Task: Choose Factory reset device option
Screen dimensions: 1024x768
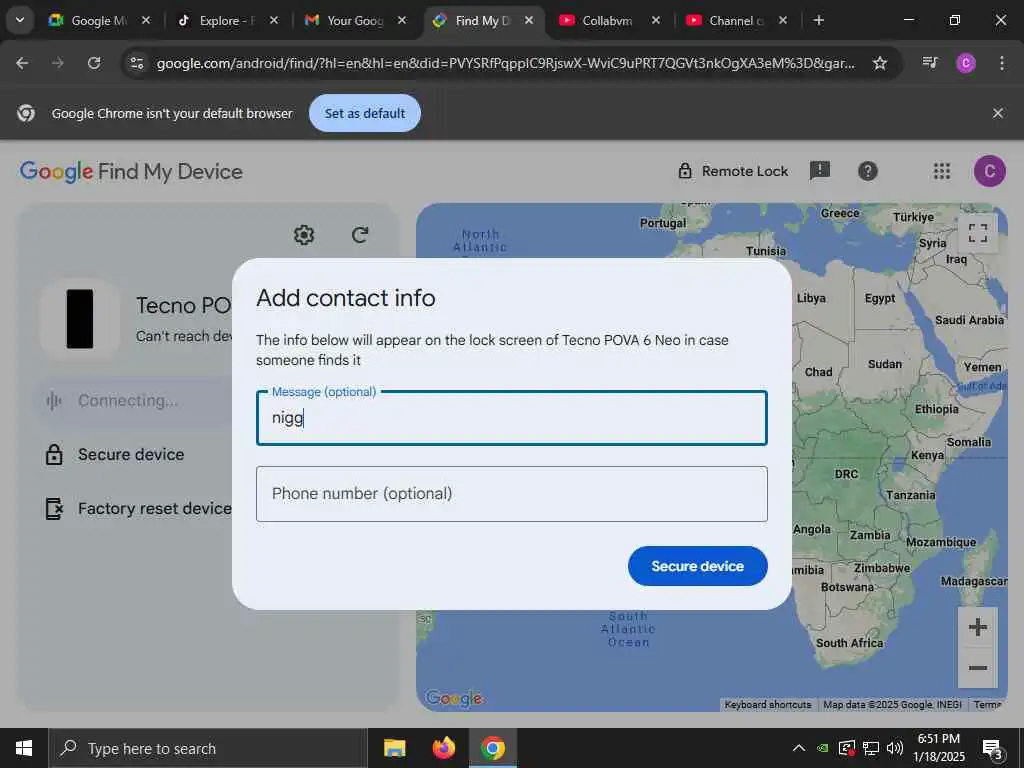Action: [138, 508]
